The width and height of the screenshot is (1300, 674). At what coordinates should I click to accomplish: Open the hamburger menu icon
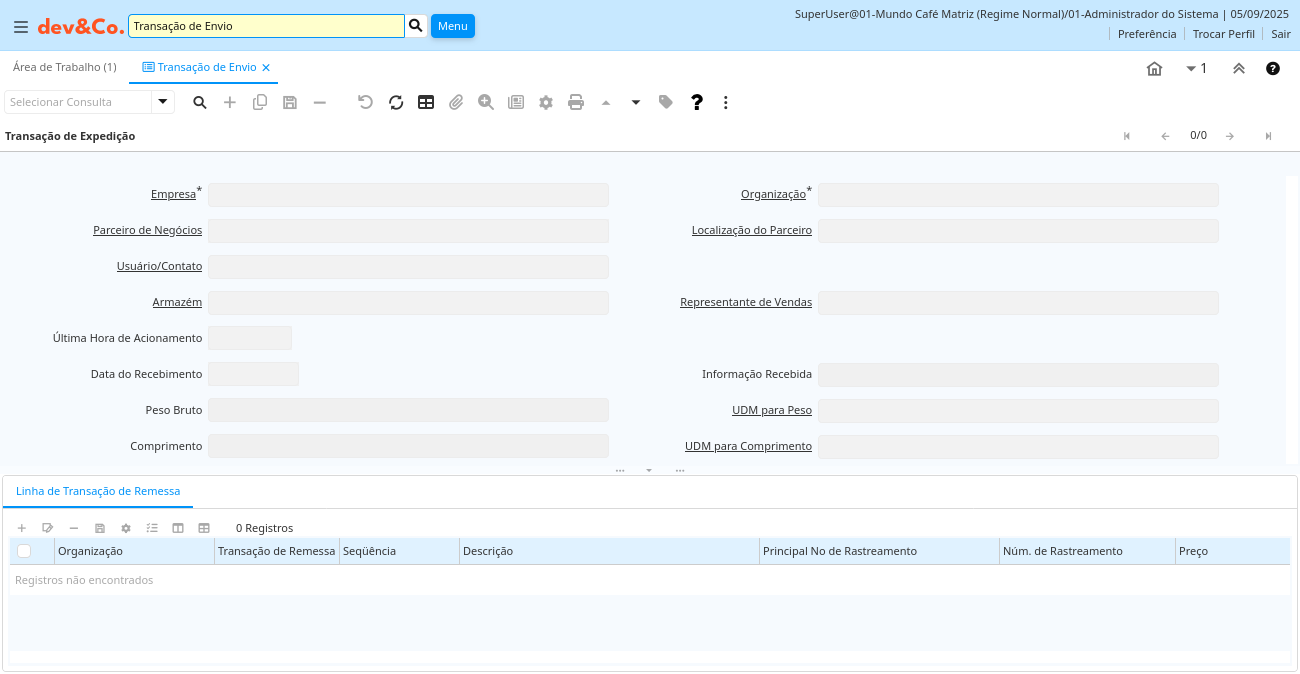[20, 27]
